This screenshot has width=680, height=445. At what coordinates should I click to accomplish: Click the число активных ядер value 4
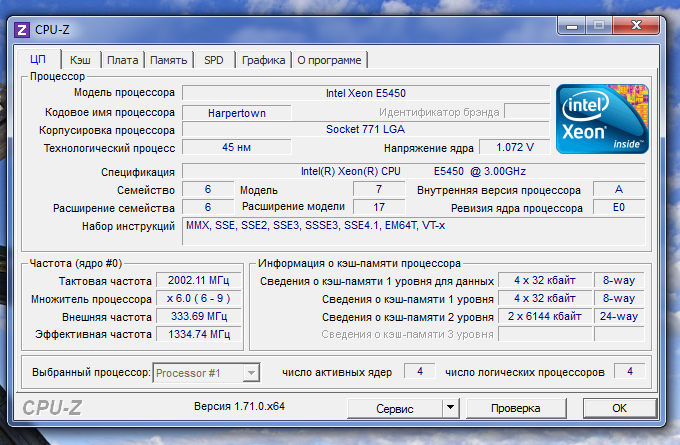pos(420,371)
